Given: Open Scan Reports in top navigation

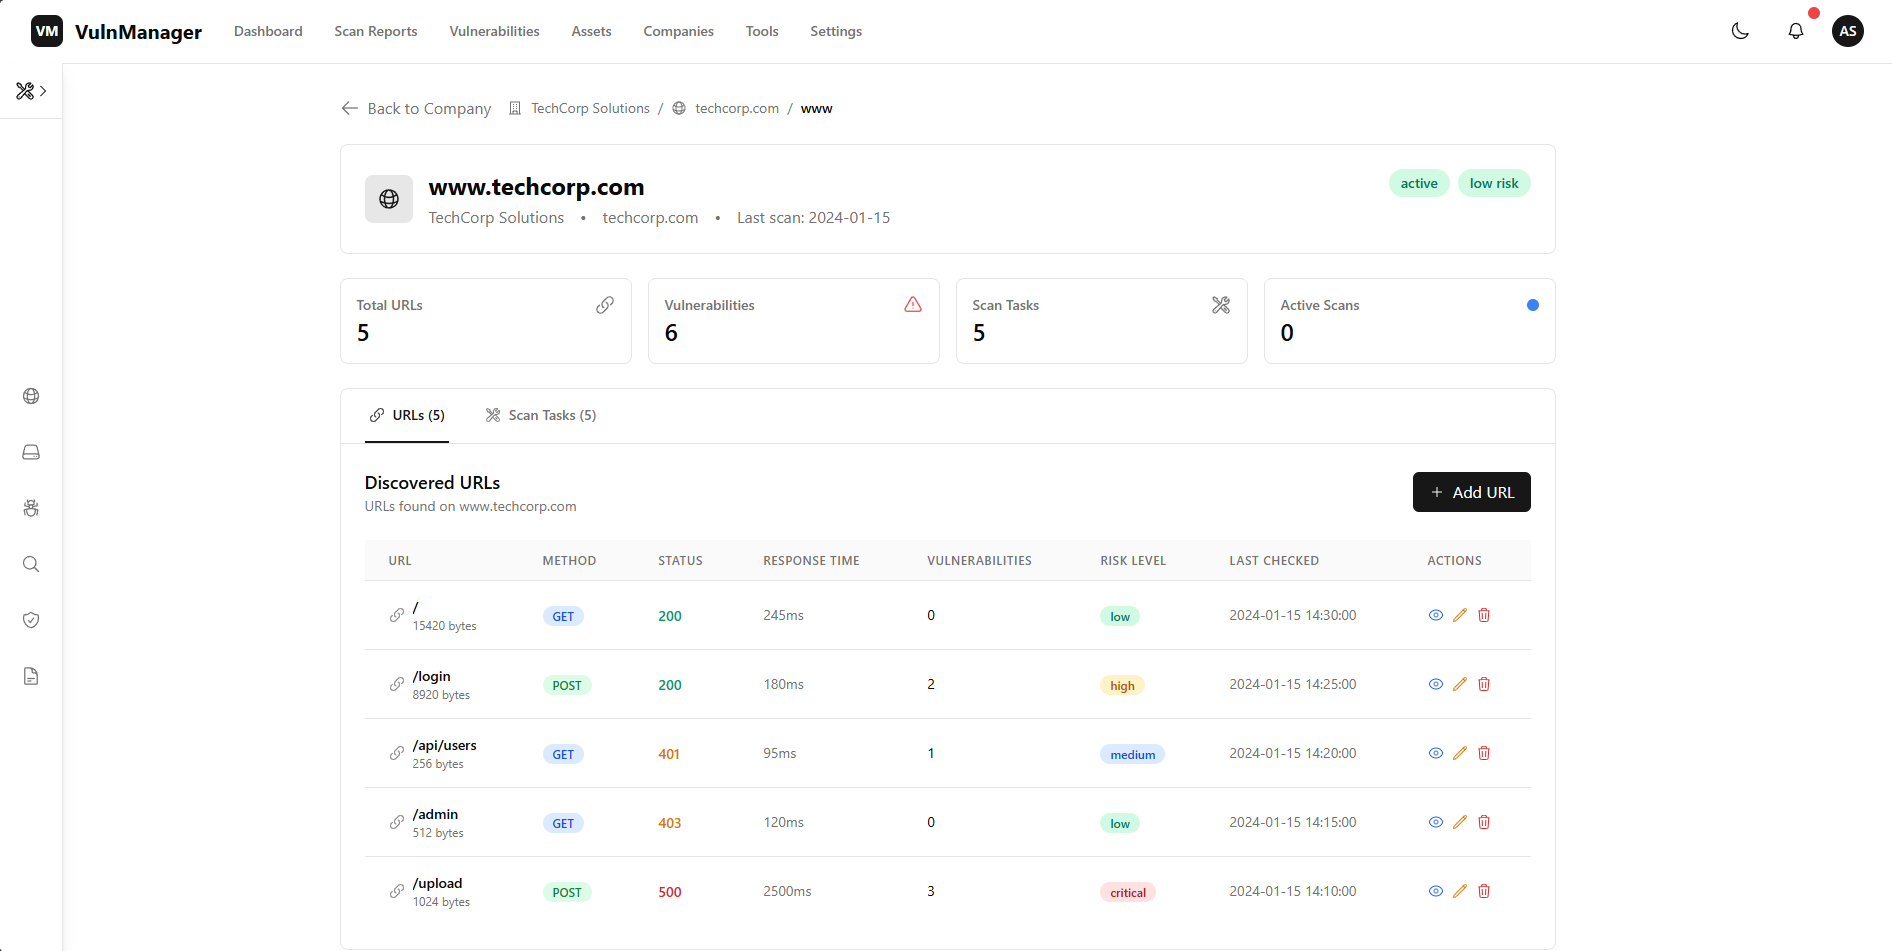Looking at the screenshot, I should coord(376,31).
